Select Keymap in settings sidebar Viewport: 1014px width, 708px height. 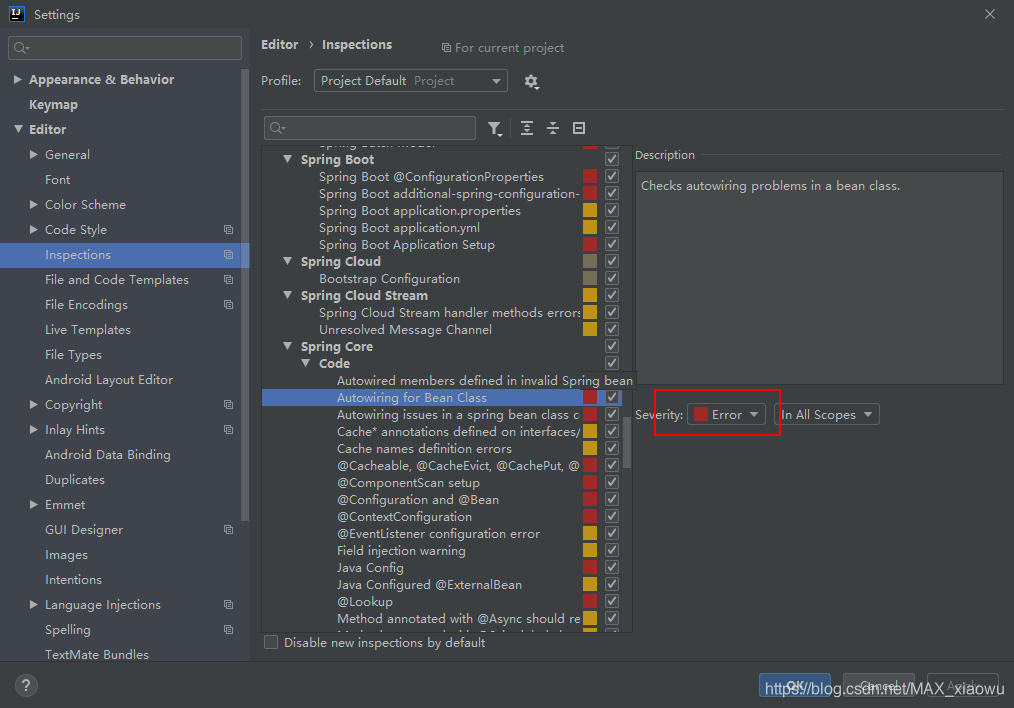click(53, 105)
